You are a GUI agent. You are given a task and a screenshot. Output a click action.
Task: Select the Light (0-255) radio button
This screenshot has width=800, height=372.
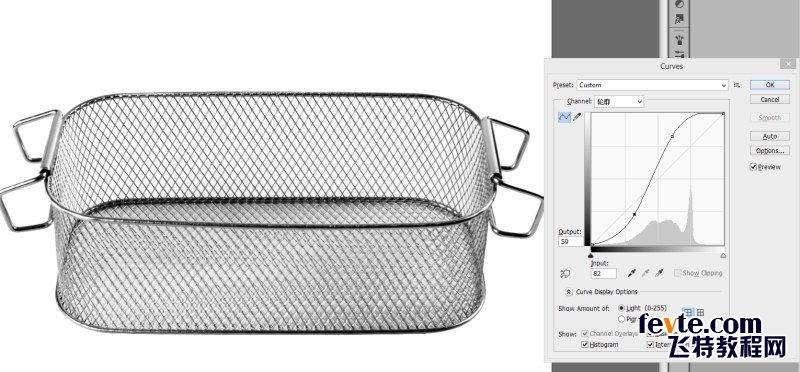tap(621, 308)
